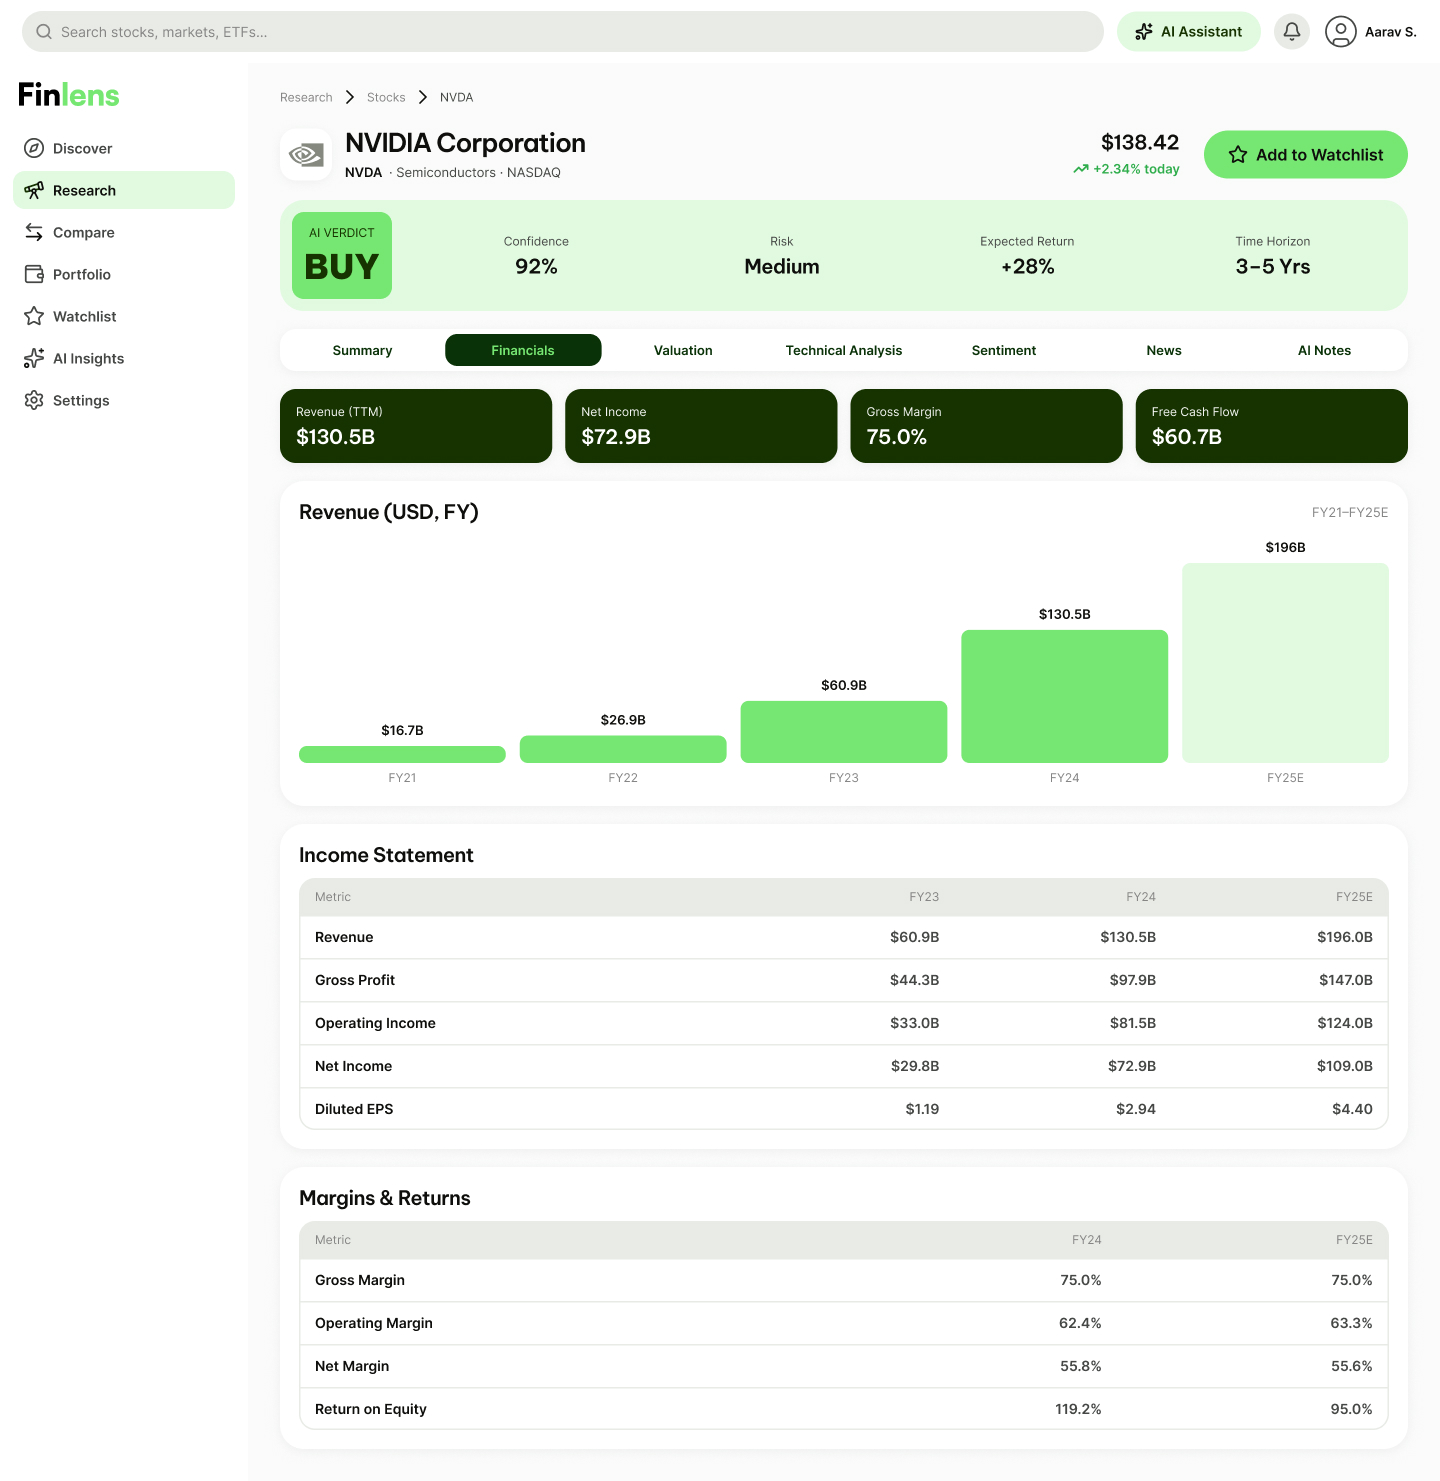Click the Settings gear icon
This screenshot has width=1440, height=1481.
tap(34, 400)
